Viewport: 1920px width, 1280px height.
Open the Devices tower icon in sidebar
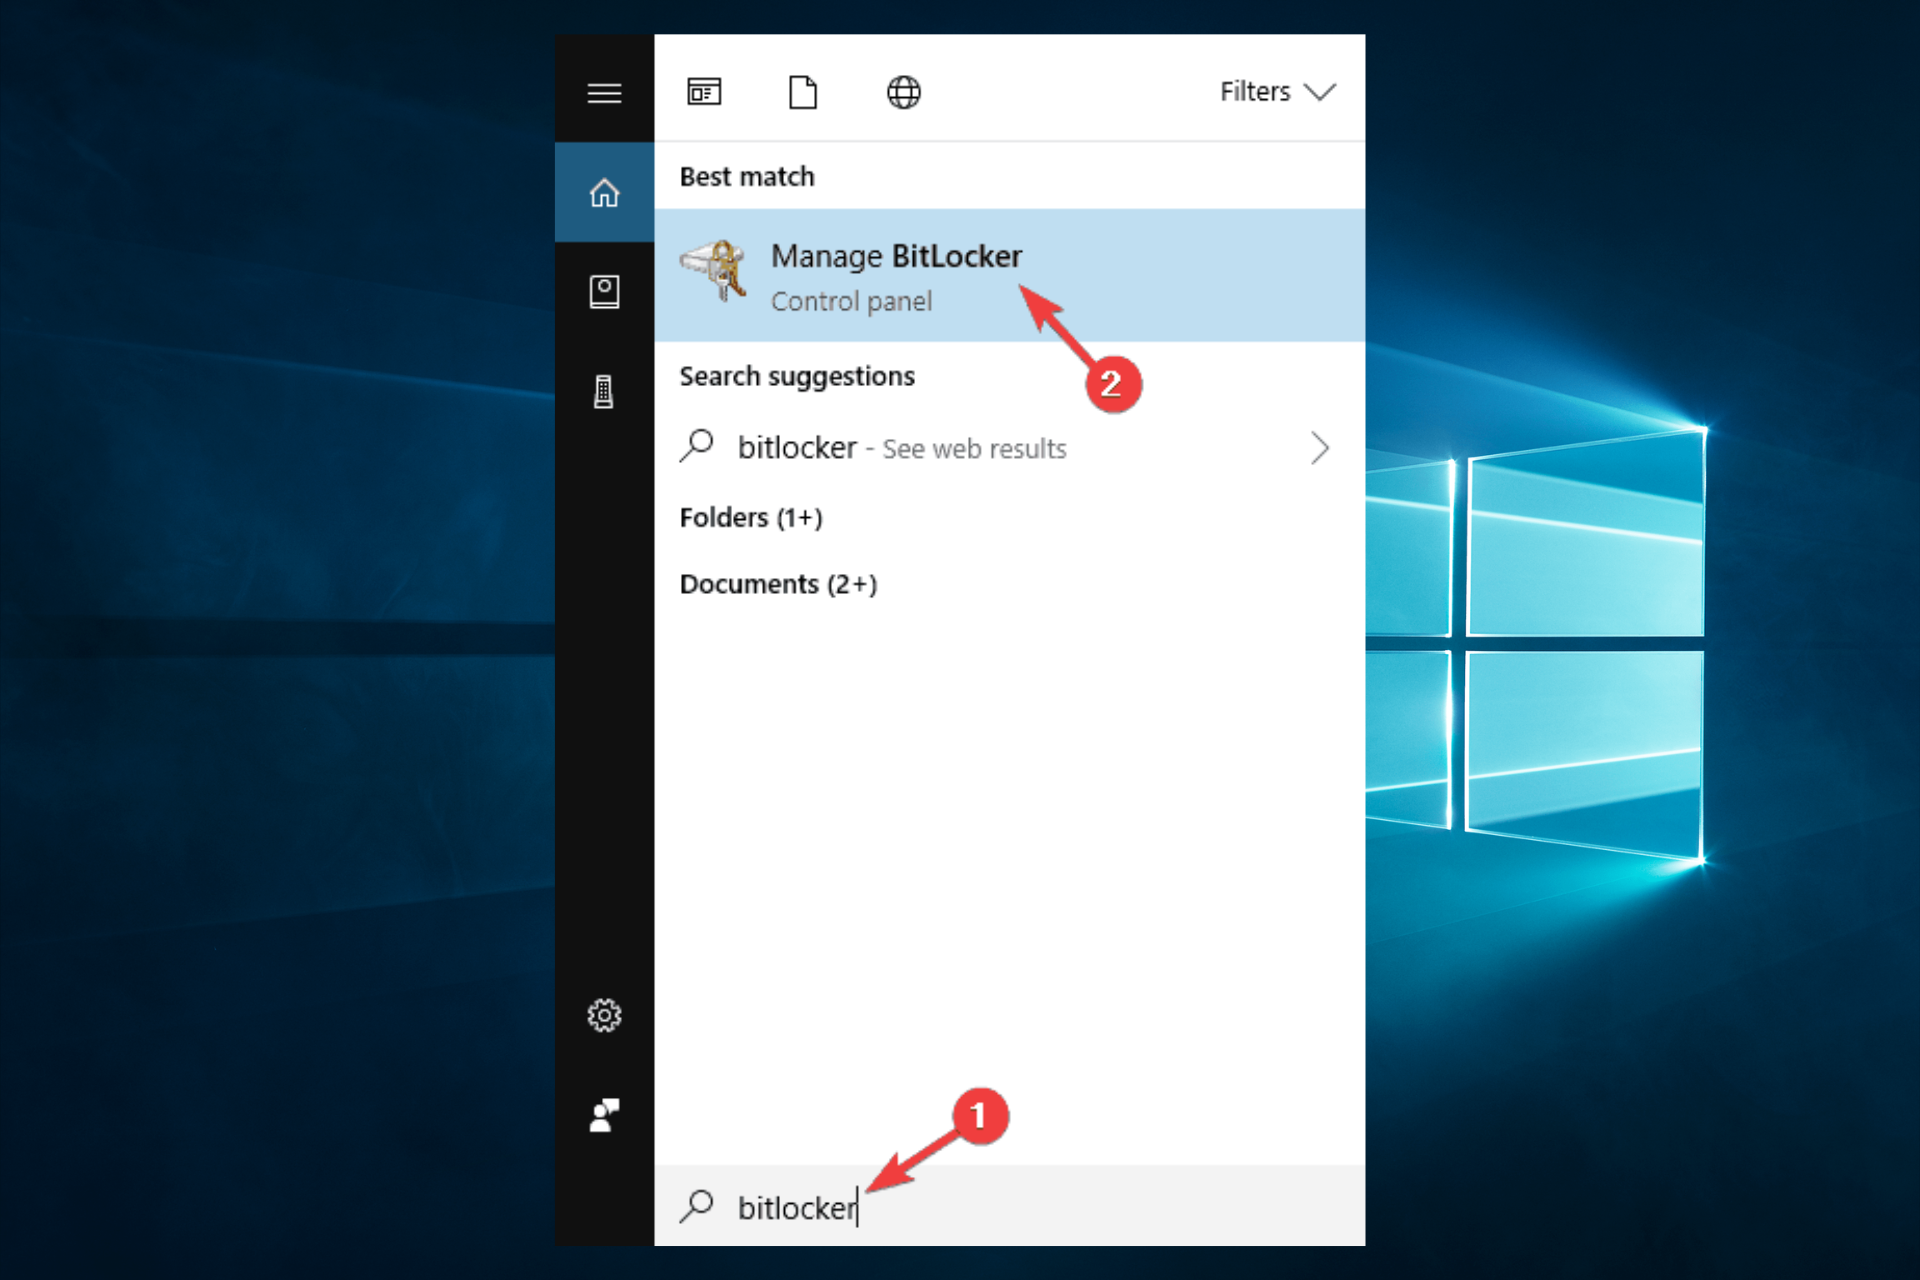(604, 391)
